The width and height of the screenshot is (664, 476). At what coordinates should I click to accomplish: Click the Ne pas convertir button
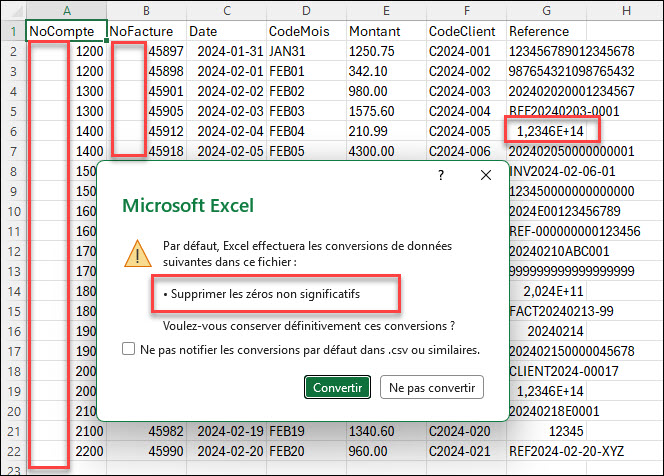point(432,387)
